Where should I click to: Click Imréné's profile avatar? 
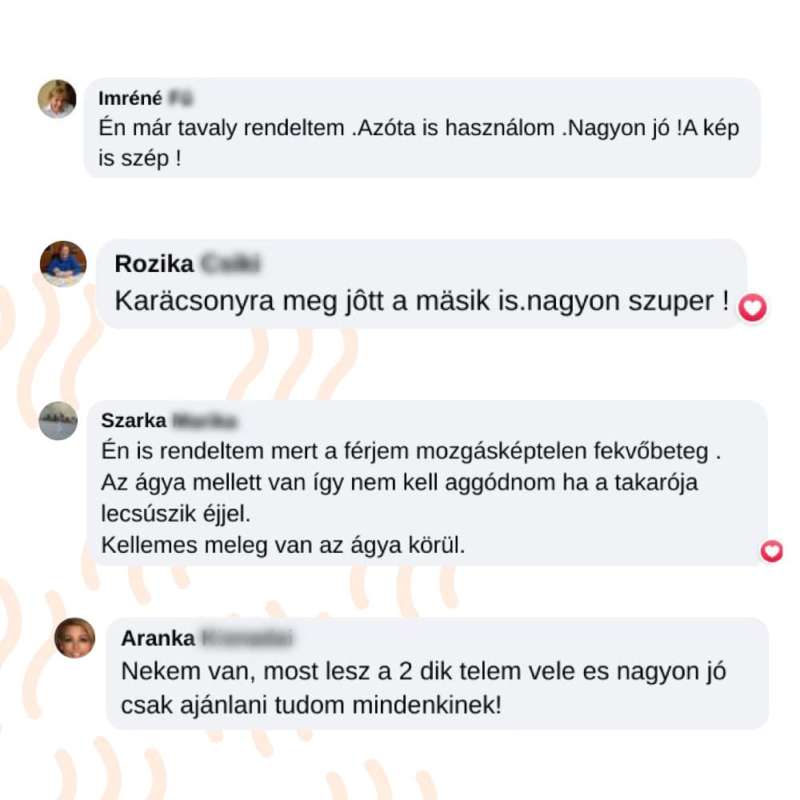(57, 98)
